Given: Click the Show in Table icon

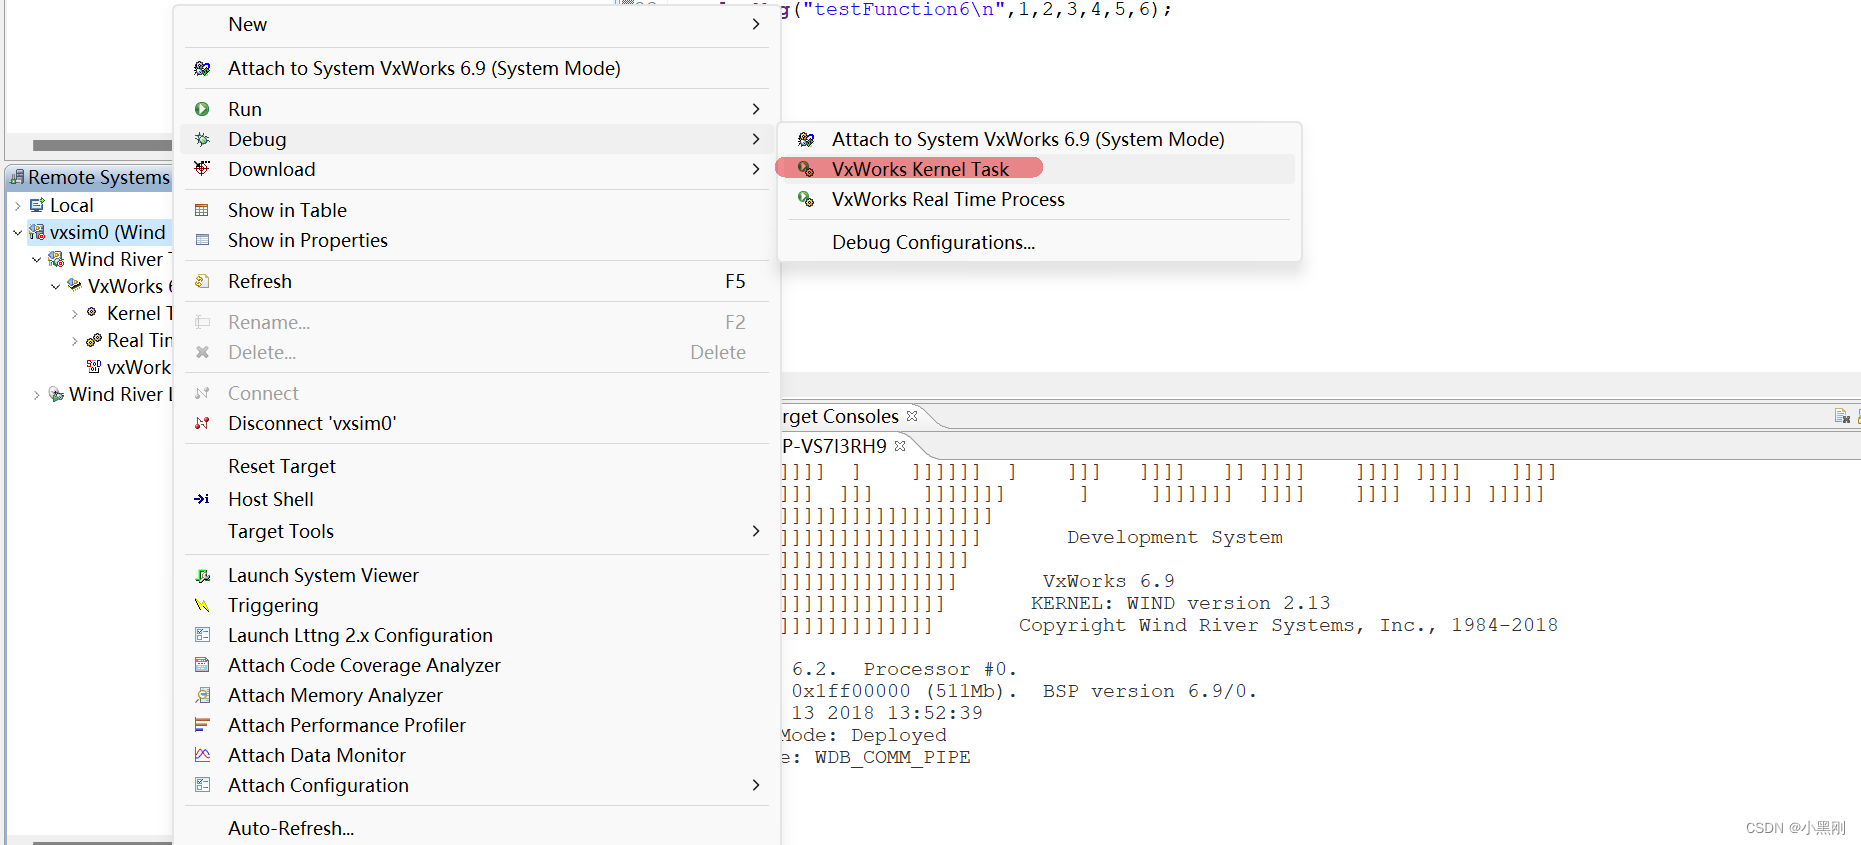Looking at the screenshot, I should (202, 210).
